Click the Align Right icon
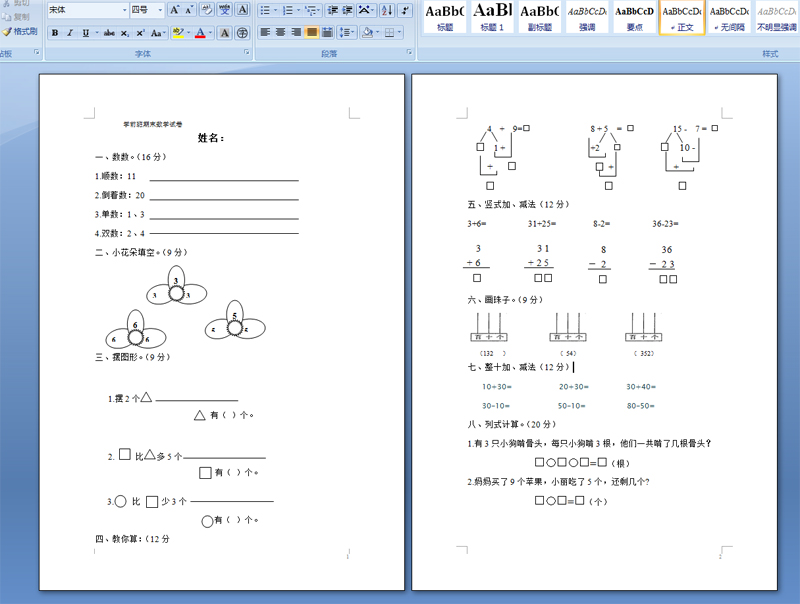Screen dimensions: 800x604 [x=296, y=33]
